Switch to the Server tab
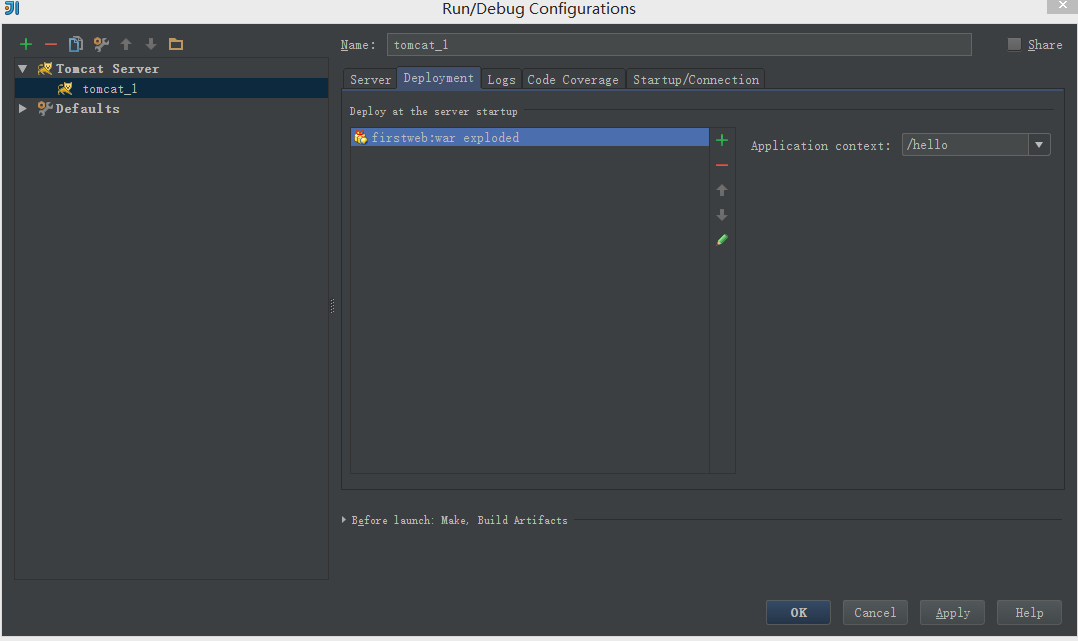Viewport: 1078px width, 641px height. [371, 80]
